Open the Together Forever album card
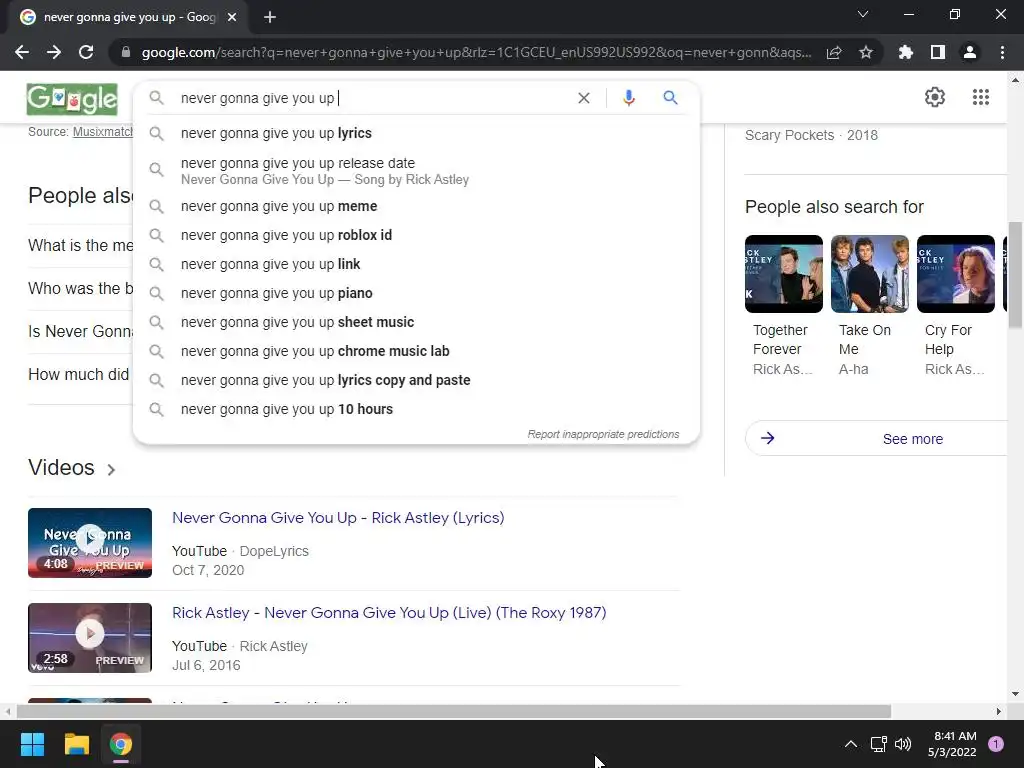1024x768 pixels. point(784,306)
